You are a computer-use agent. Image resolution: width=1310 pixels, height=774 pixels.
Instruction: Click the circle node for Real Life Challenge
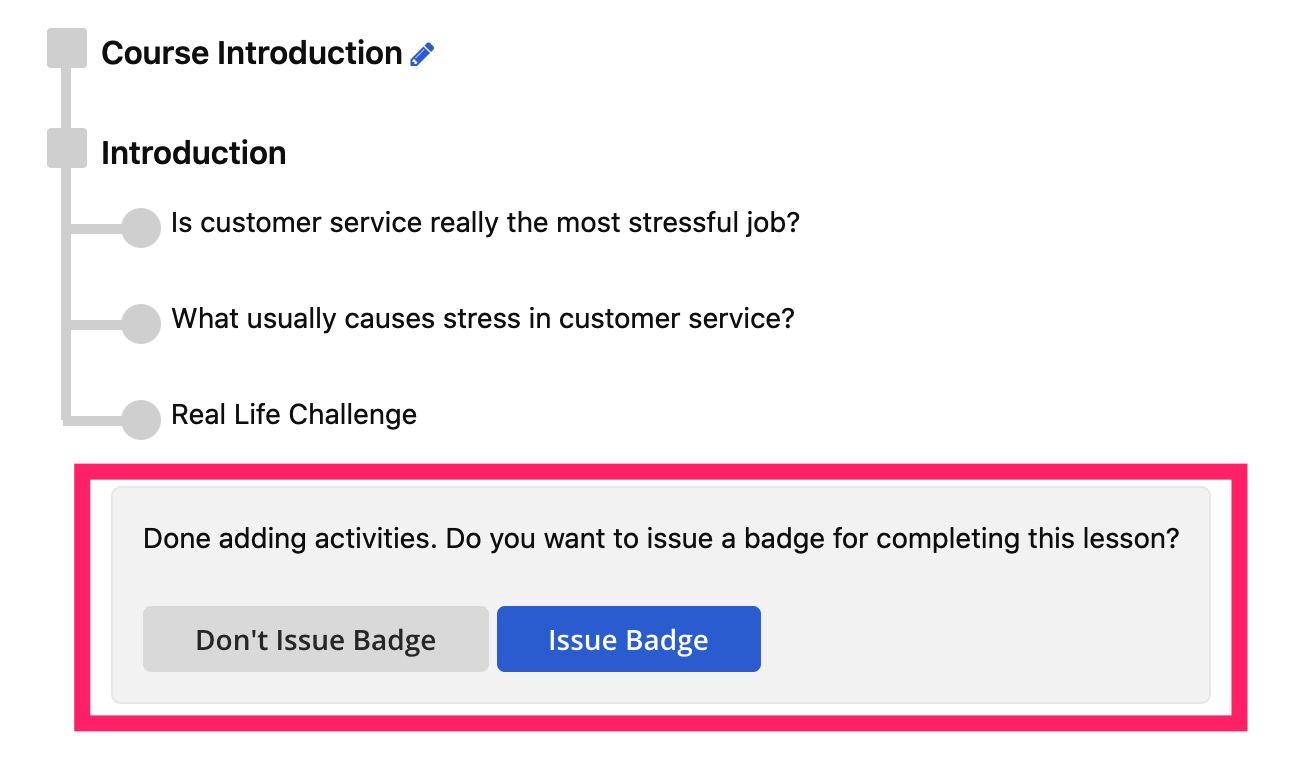(141, 420)
